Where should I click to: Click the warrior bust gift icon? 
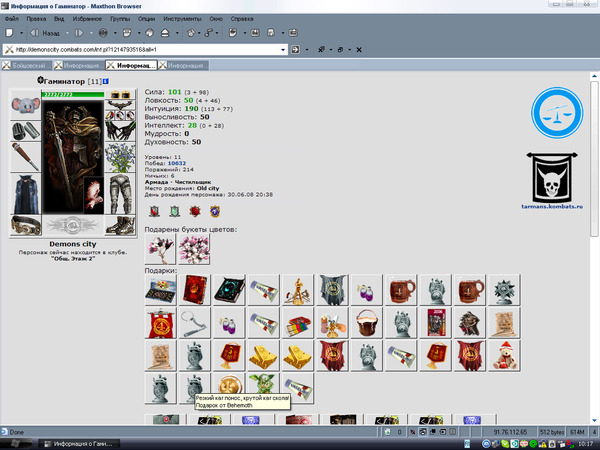470,323
